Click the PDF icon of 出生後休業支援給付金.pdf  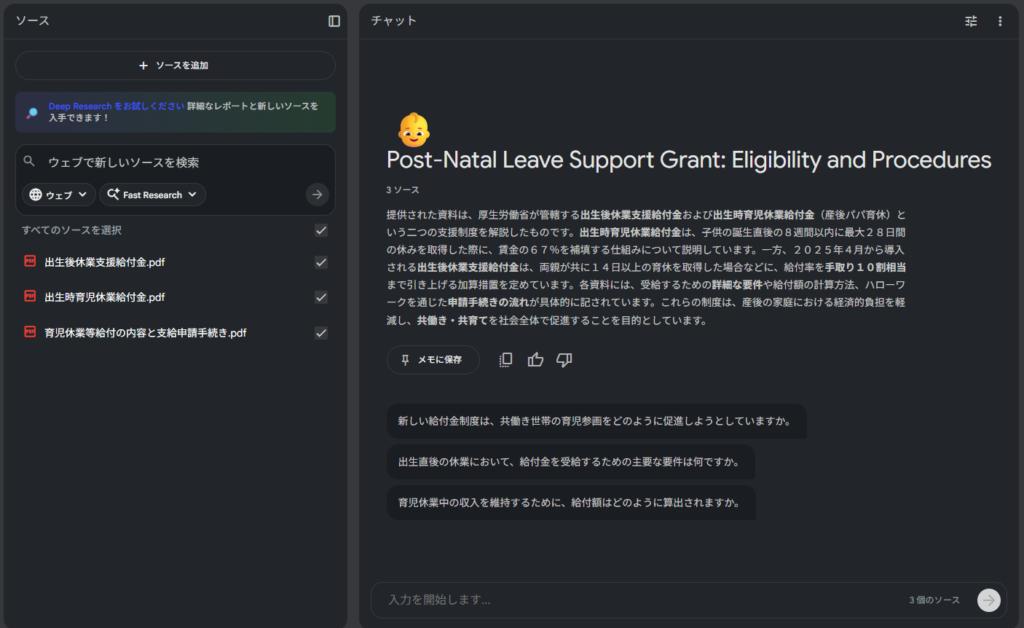[30, 262]
